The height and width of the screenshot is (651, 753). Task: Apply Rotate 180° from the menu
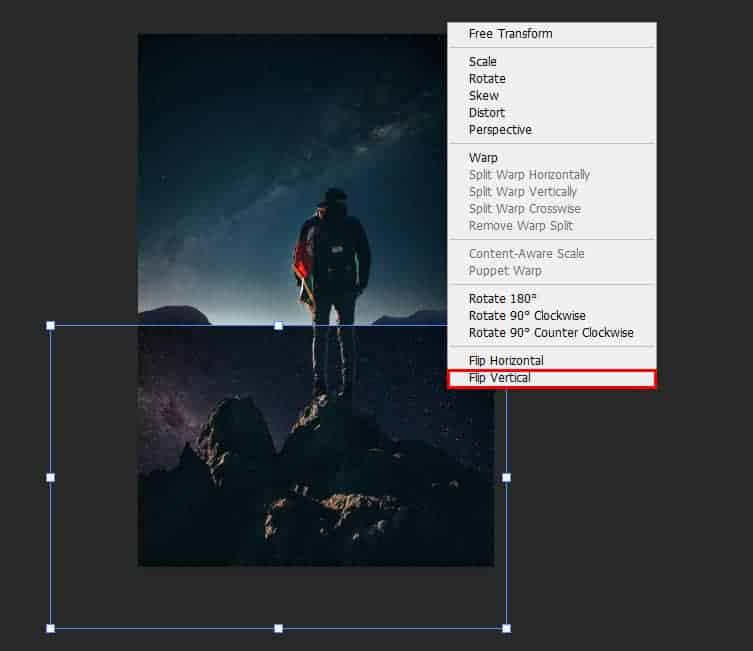tap(502, 299)
